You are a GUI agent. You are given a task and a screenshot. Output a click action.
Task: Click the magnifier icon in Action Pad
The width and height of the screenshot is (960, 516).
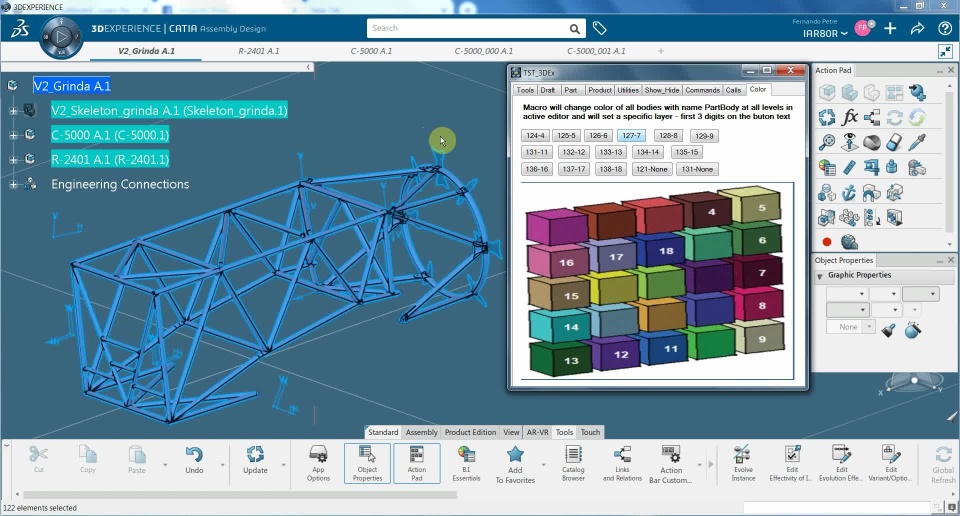[x=827, y=142]
